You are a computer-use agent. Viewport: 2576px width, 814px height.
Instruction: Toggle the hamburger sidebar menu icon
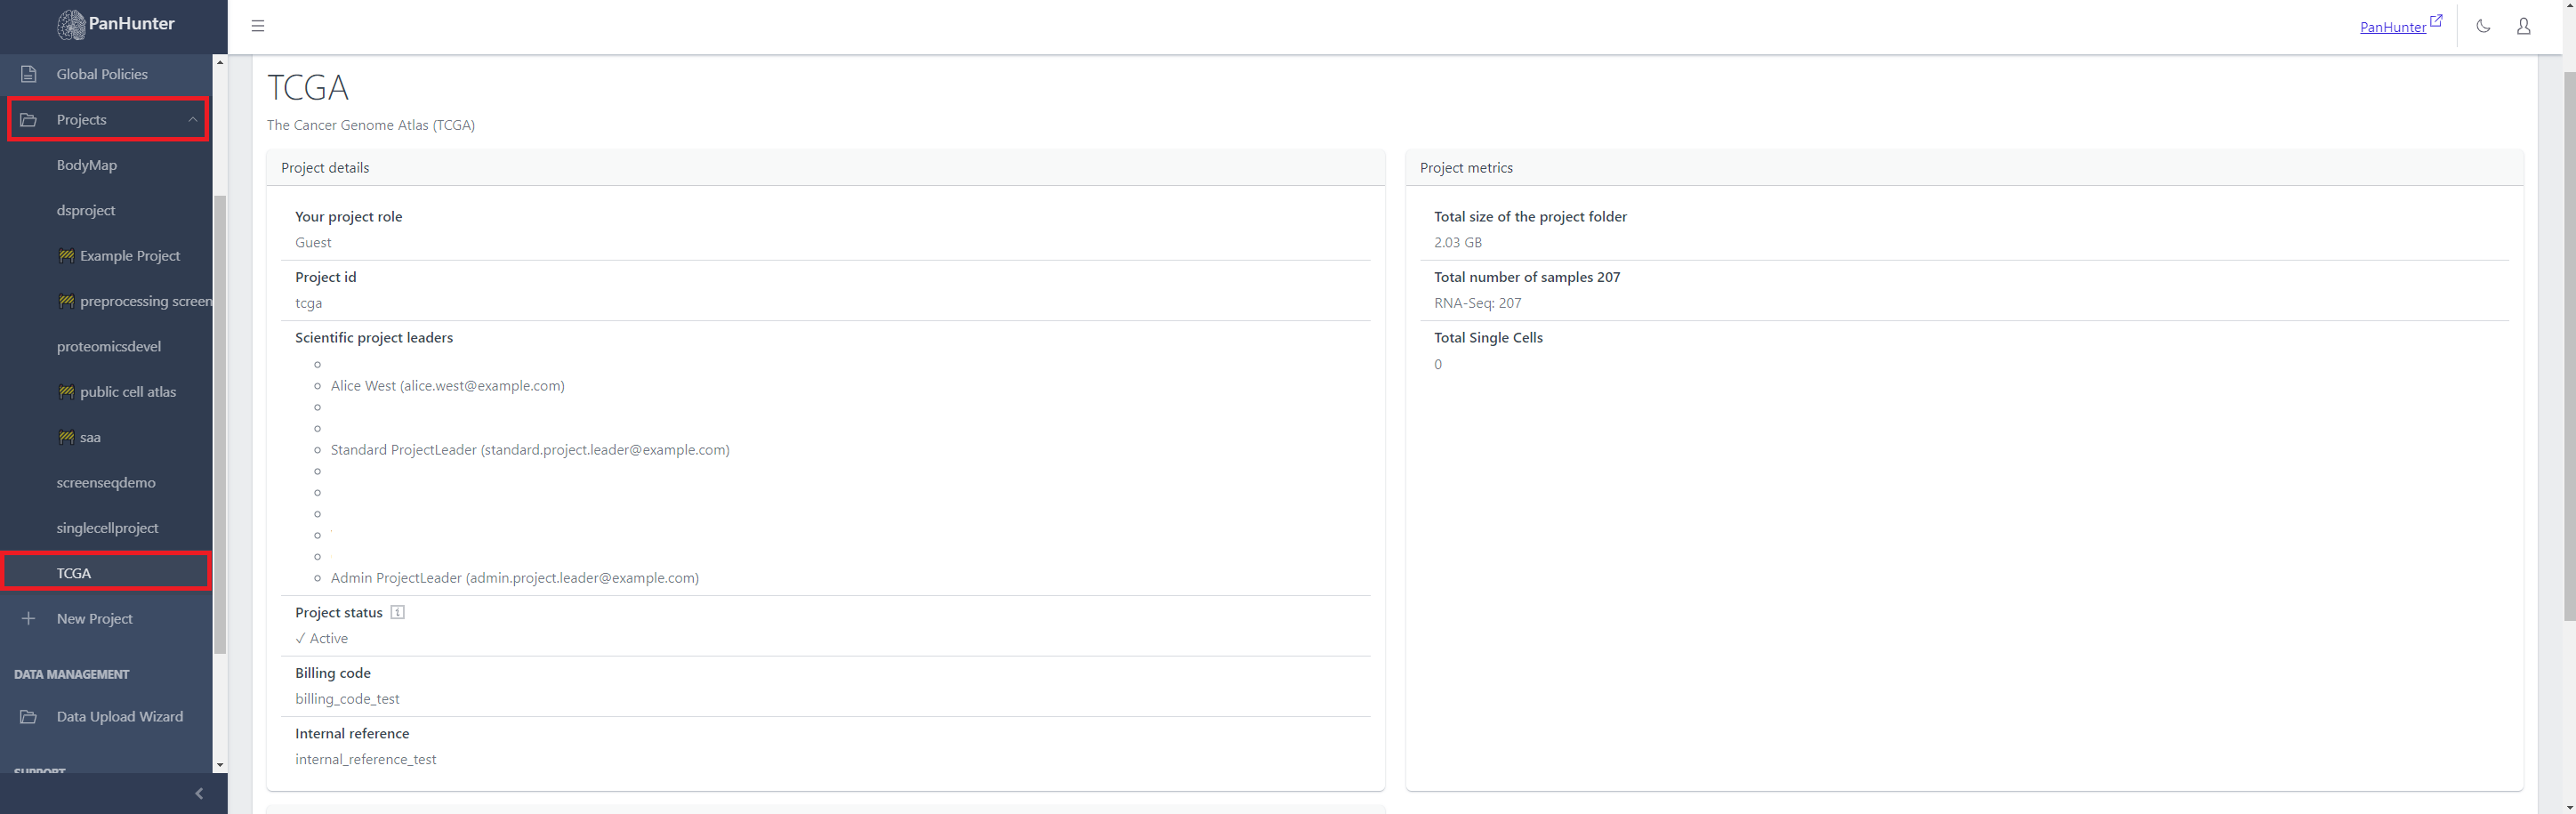coord(258,26)
